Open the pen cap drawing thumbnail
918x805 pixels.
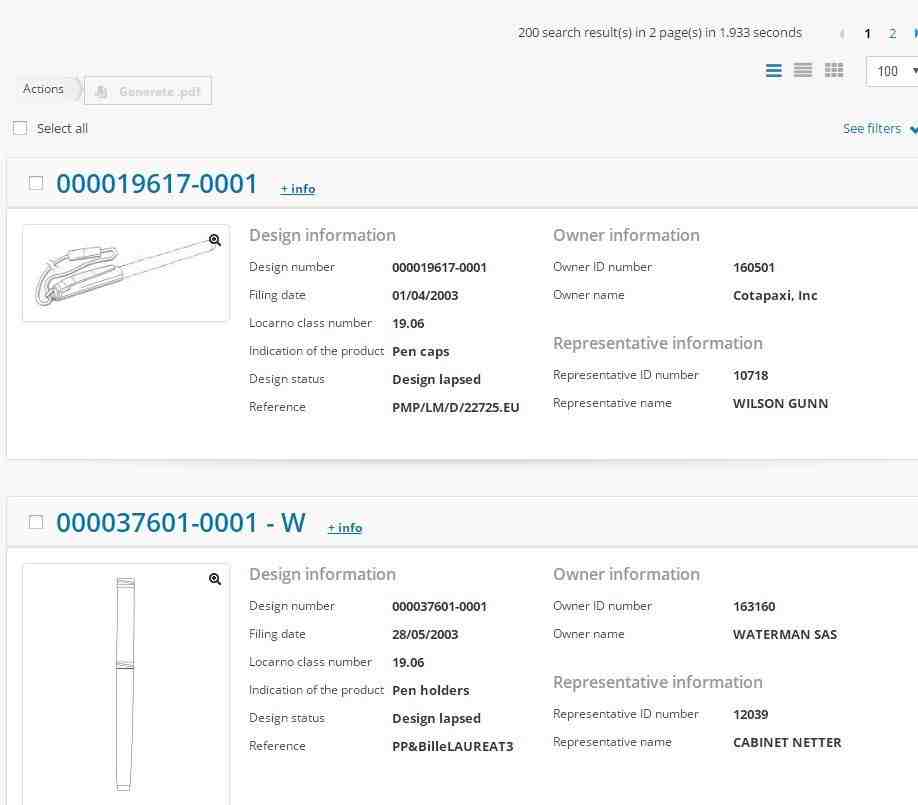[x=126, y=273]
